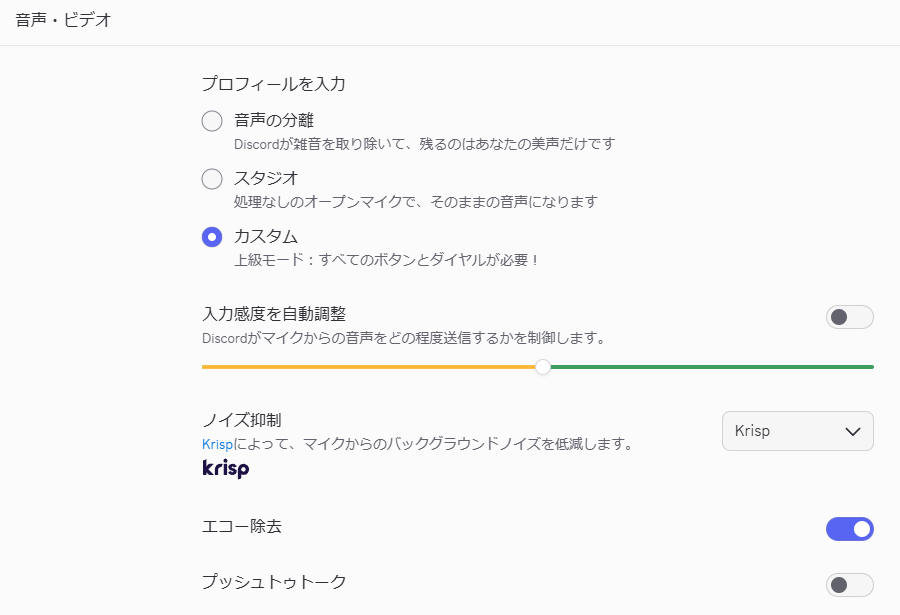Select the カスタム profile option

pos(212,237)
